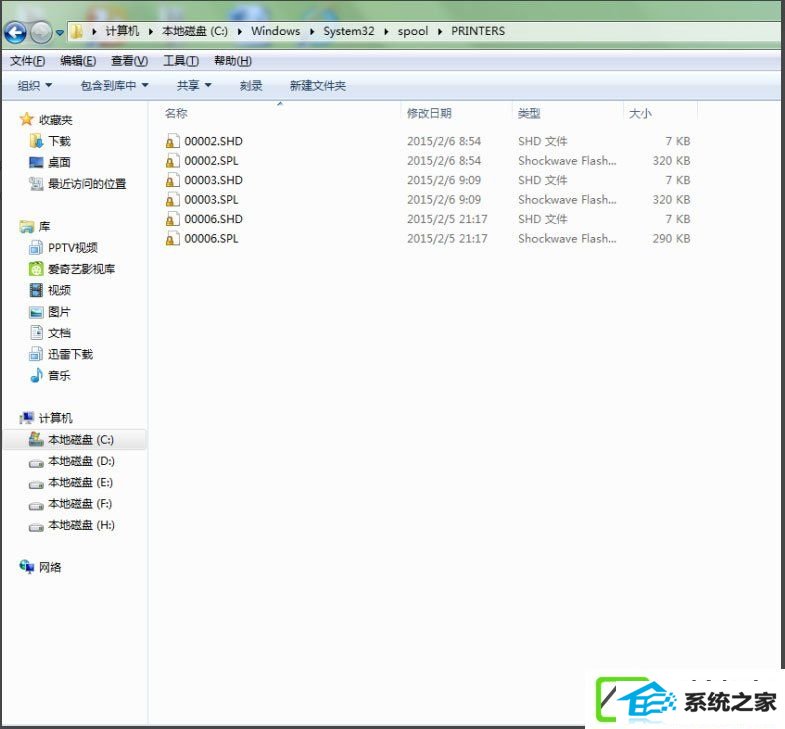Select file icon of 00002.SHD
Viewport: 785px width, 729px height.
[x=172, y=141]
